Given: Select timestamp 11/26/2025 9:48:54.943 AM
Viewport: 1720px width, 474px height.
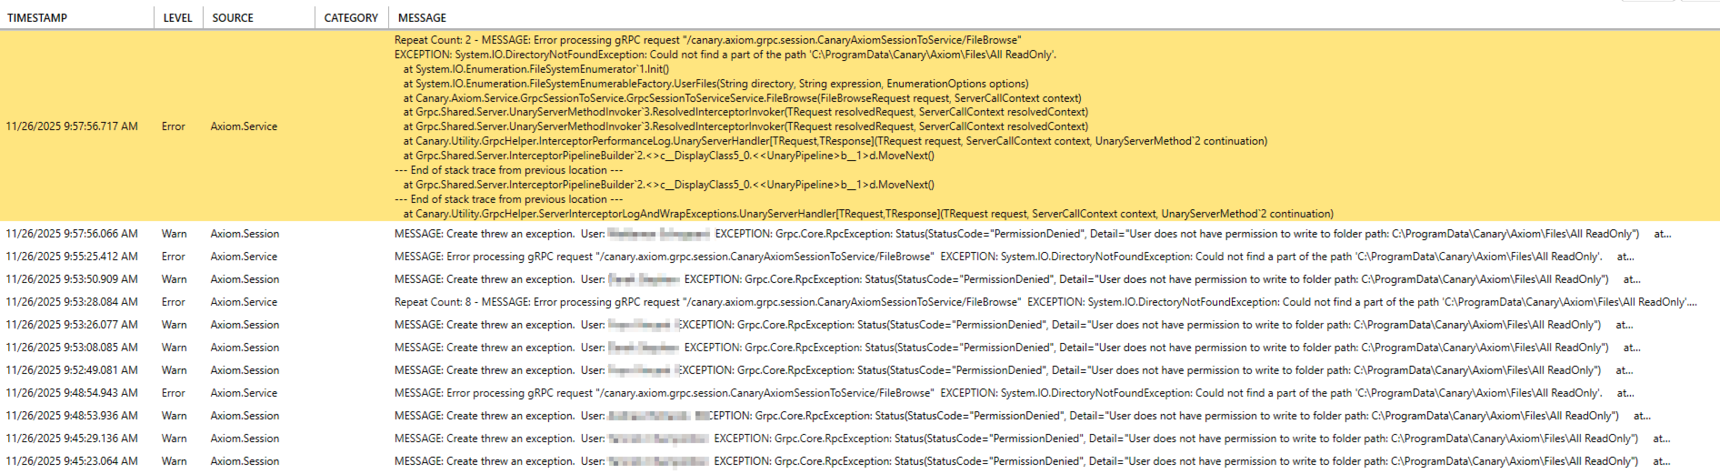Looking at the screenshot, I should click(x=72, y=393).
